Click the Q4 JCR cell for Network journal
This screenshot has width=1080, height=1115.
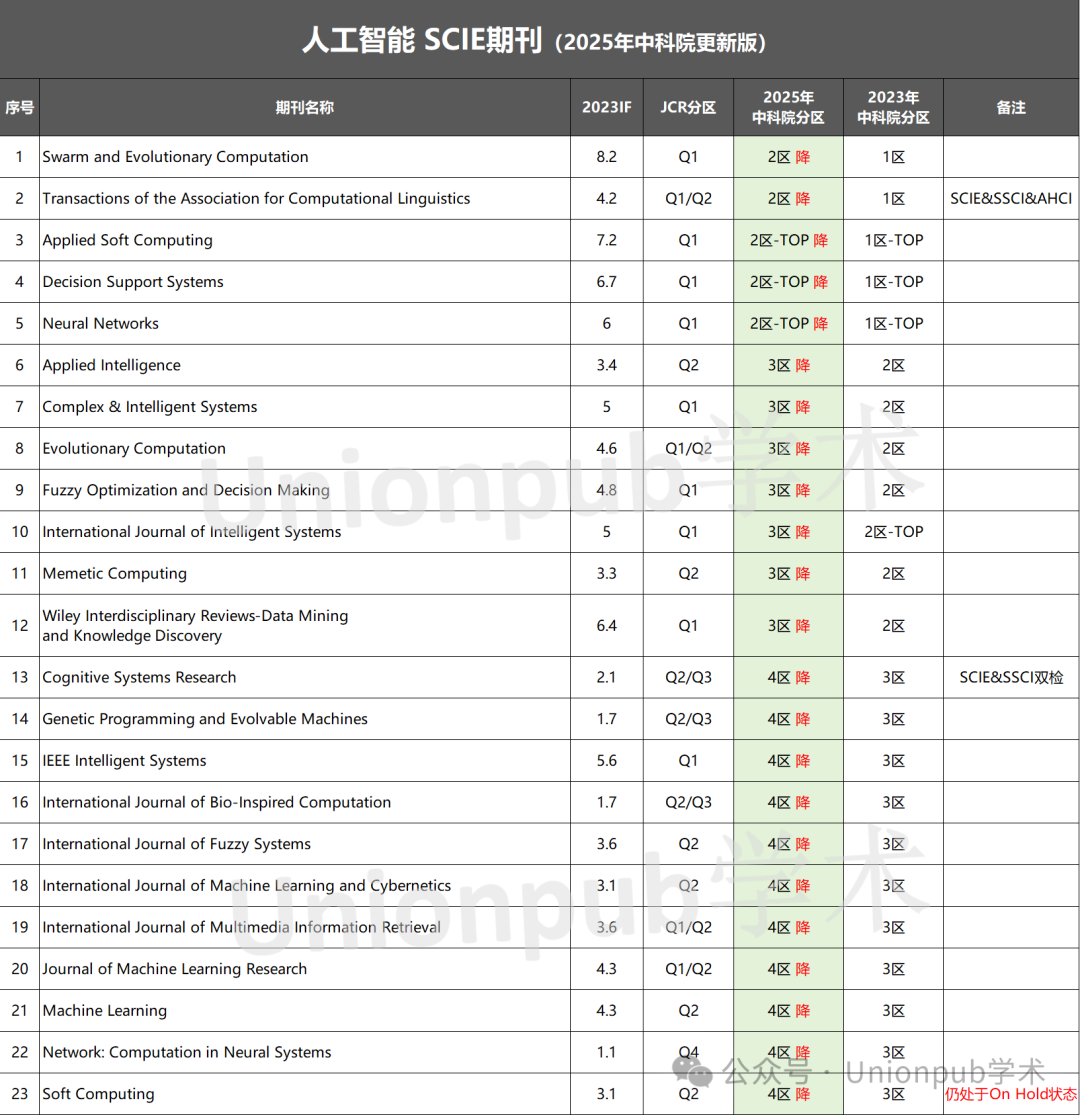click(688, 1052)
